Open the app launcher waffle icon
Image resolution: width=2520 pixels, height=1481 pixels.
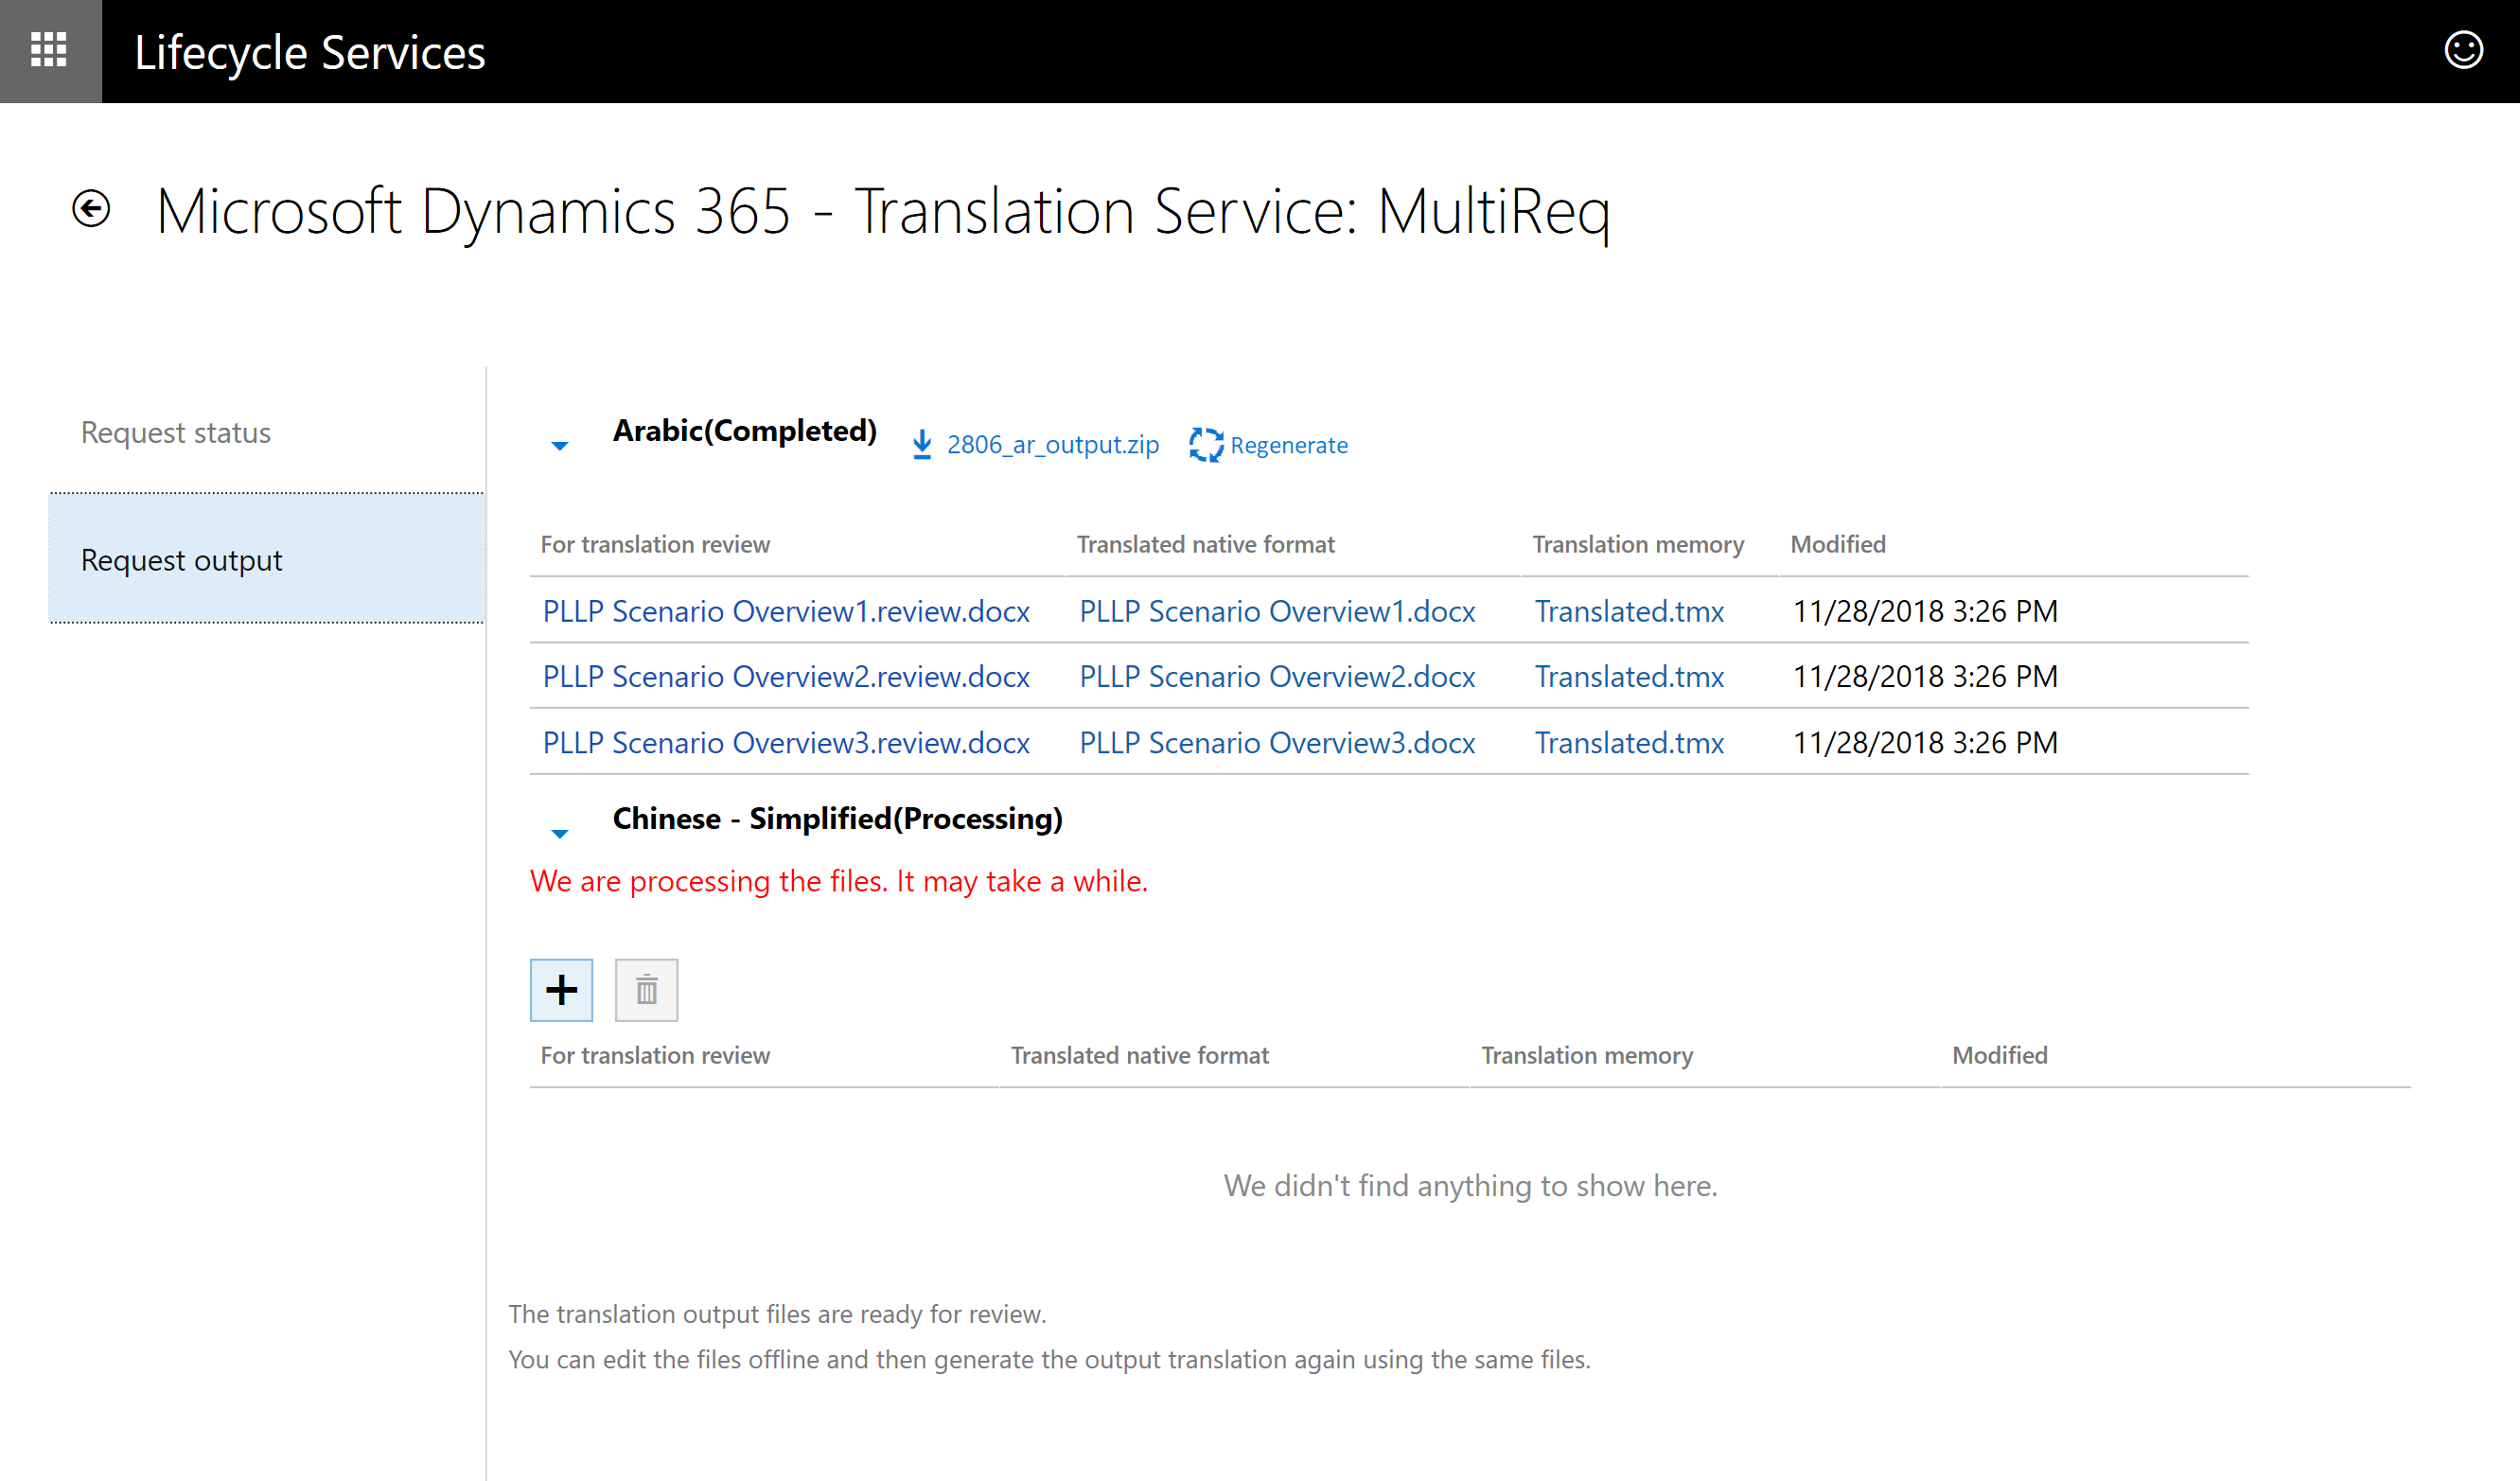point(49,50)
